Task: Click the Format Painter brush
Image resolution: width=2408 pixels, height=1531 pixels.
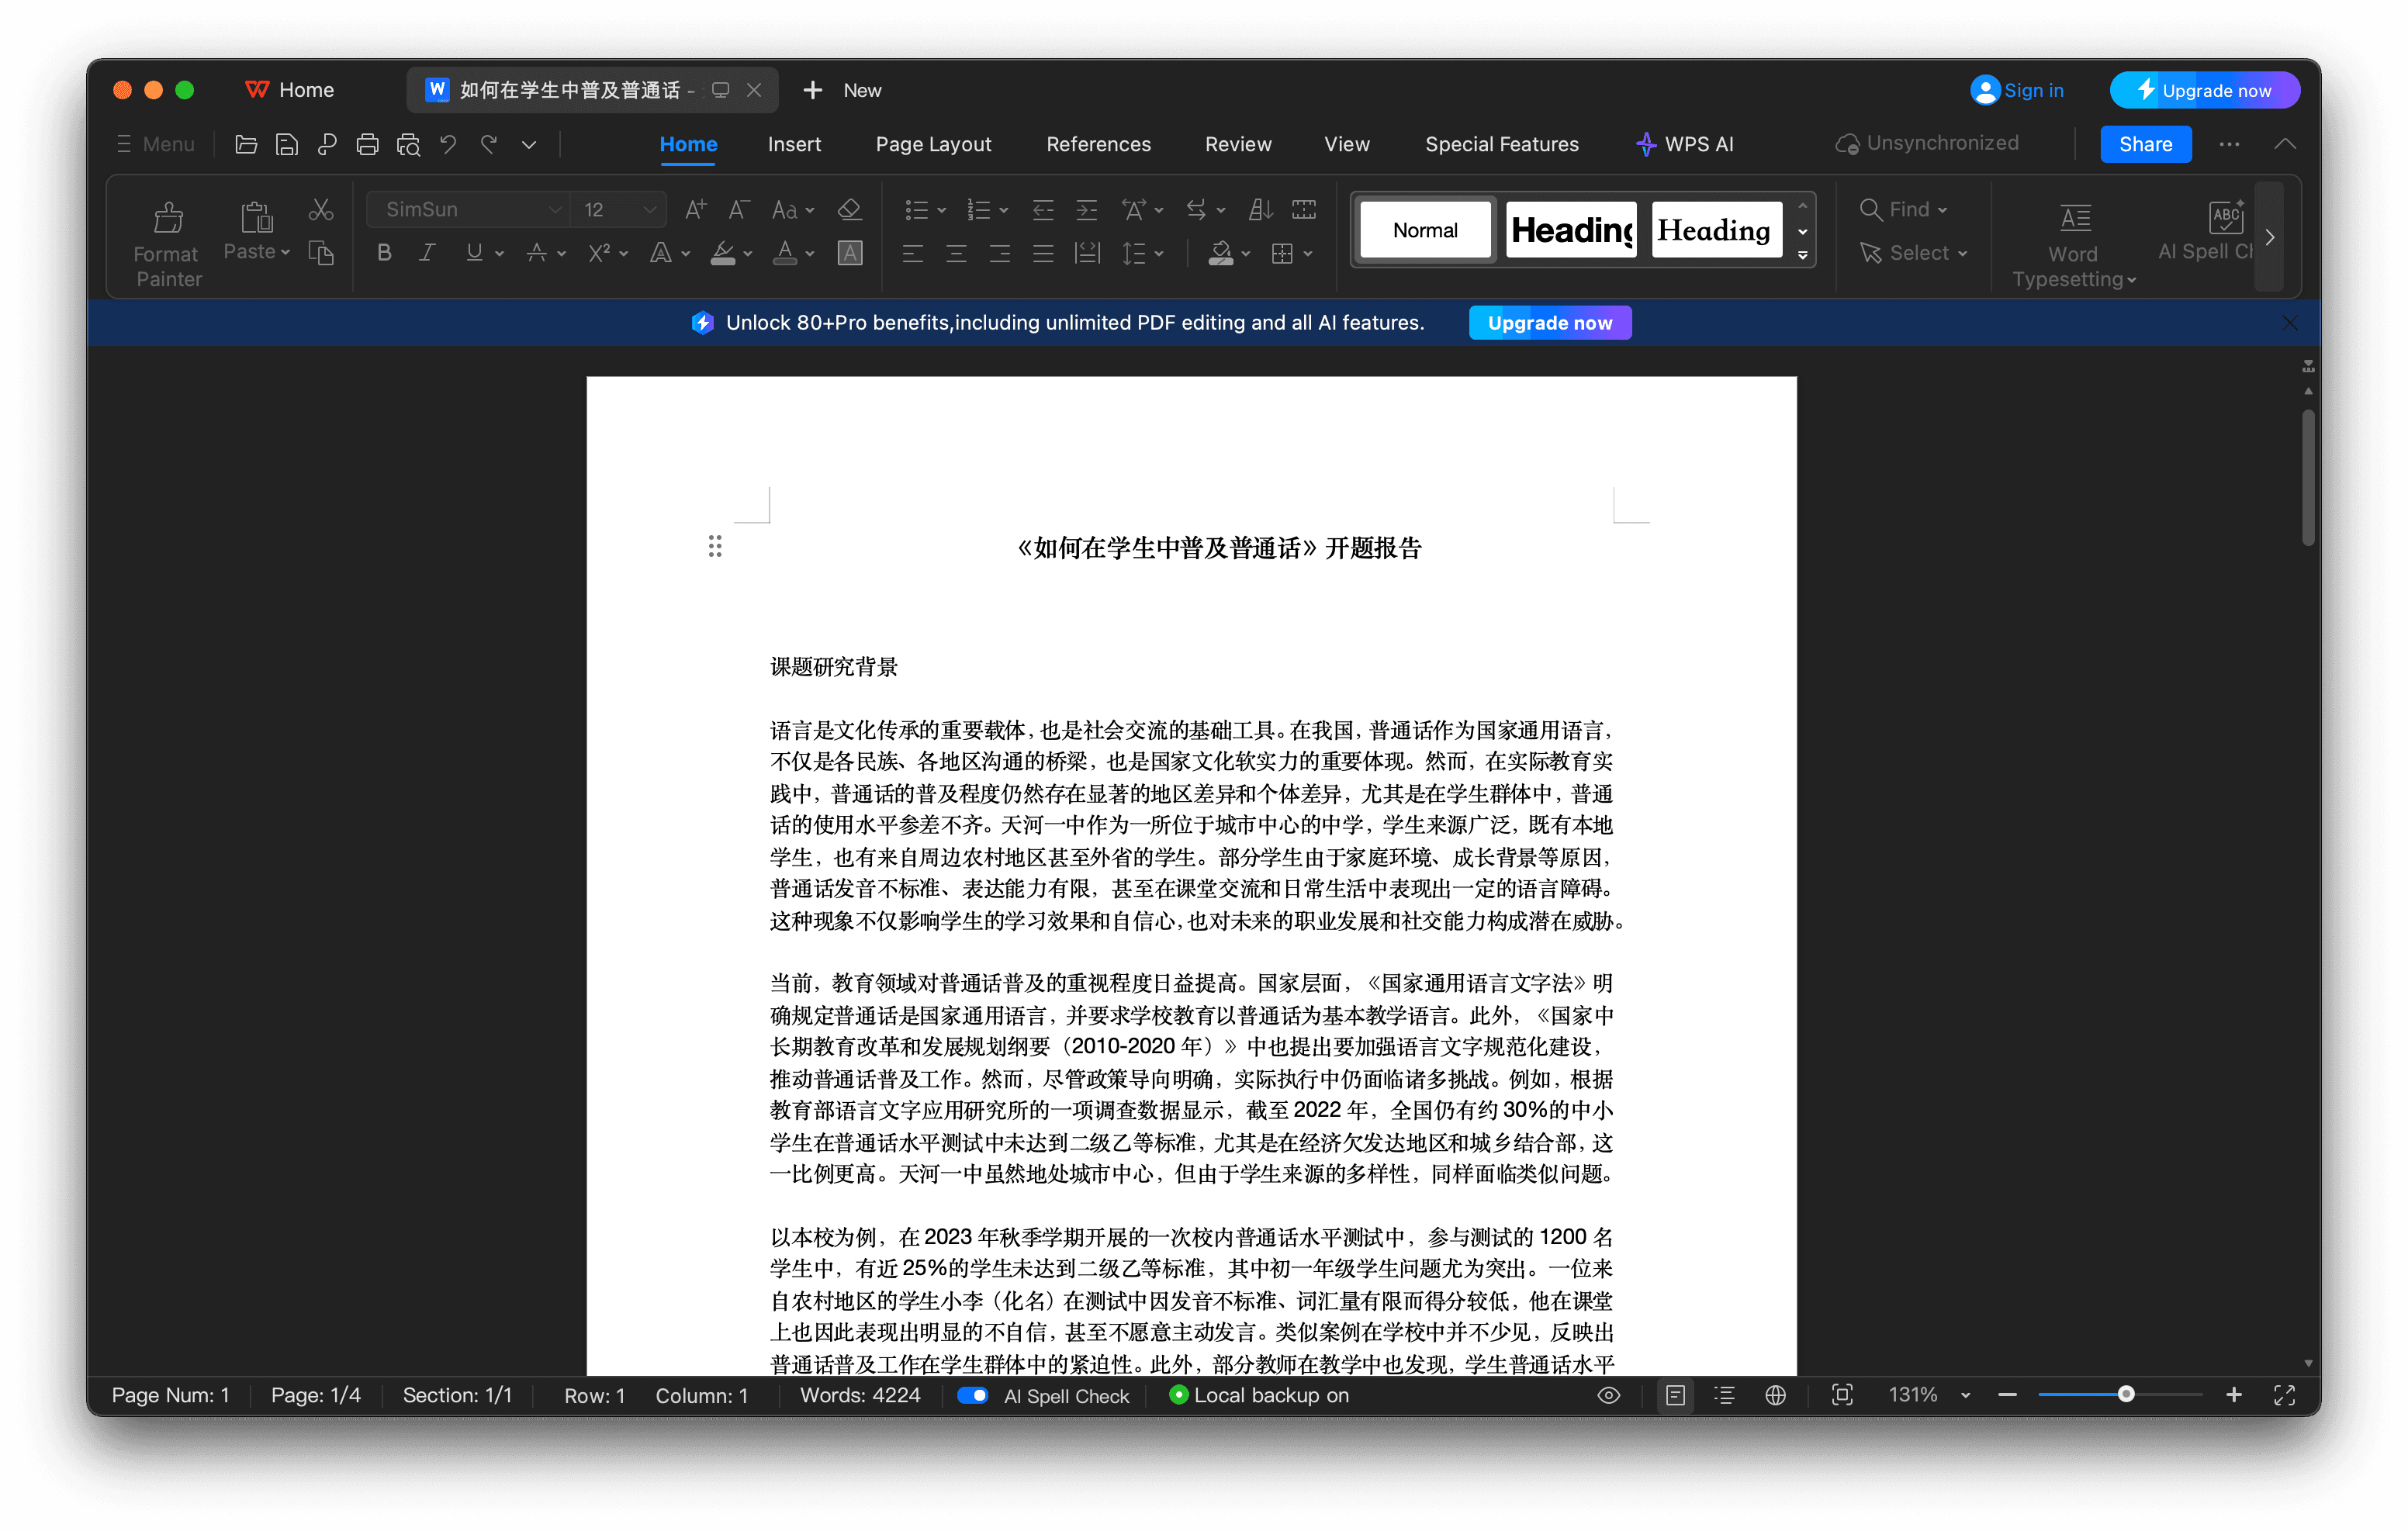Action: tap(168, 217)
